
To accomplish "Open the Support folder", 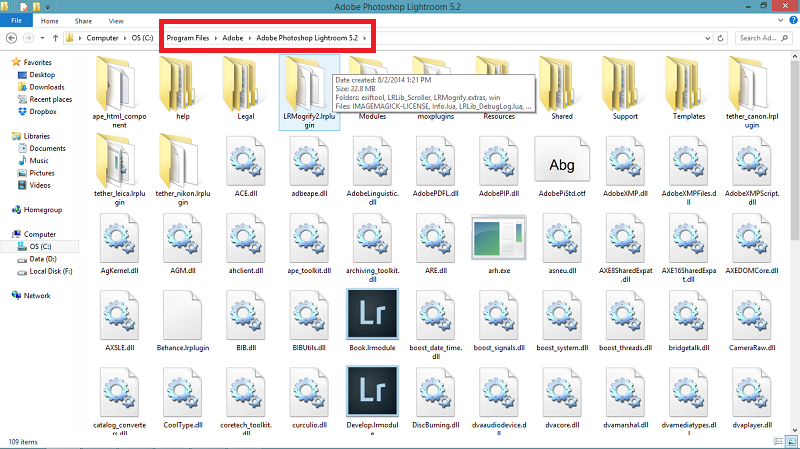I will [625, 88].
